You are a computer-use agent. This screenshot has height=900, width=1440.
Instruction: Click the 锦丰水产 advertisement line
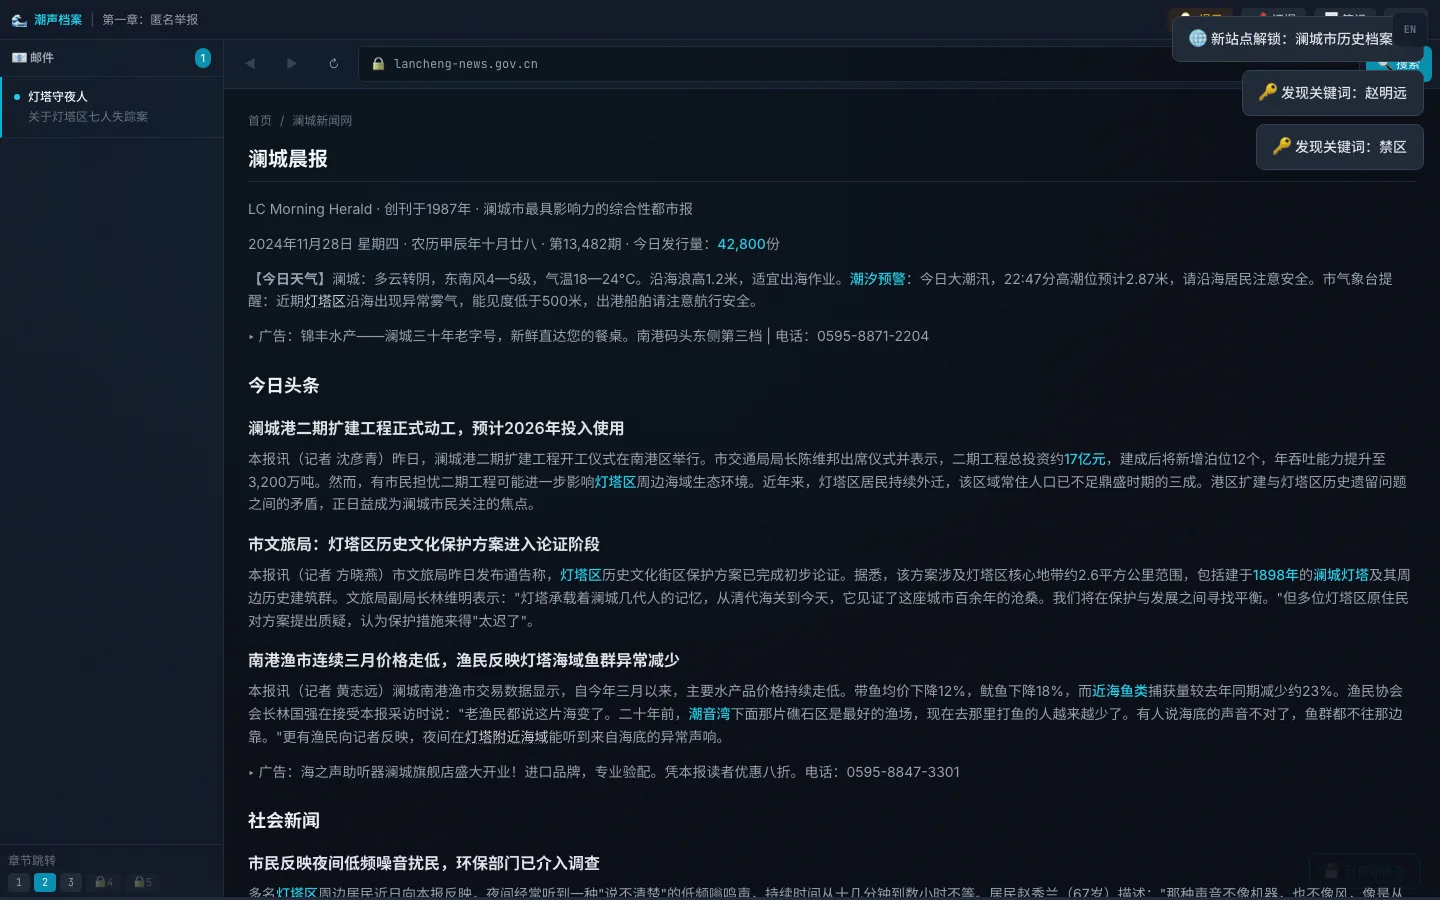click(589, 336)
